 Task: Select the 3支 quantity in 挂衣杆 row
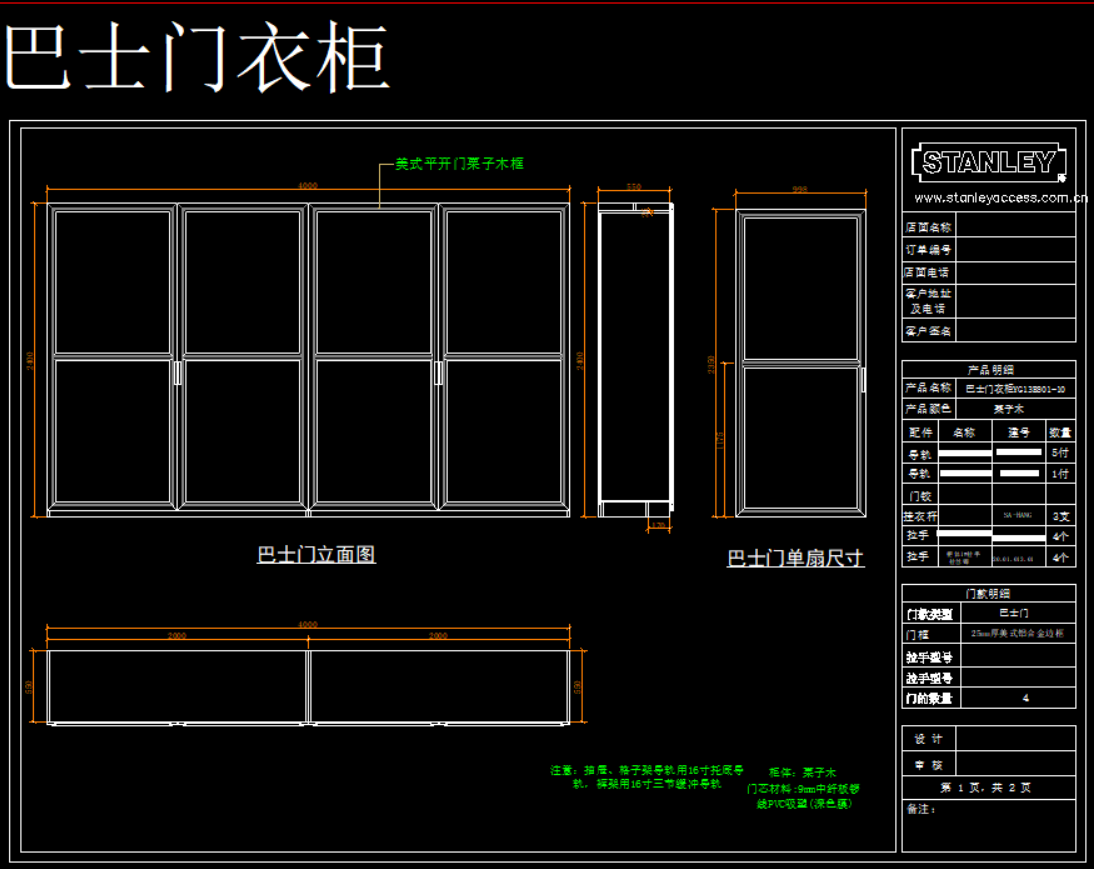pos(1061,516)
